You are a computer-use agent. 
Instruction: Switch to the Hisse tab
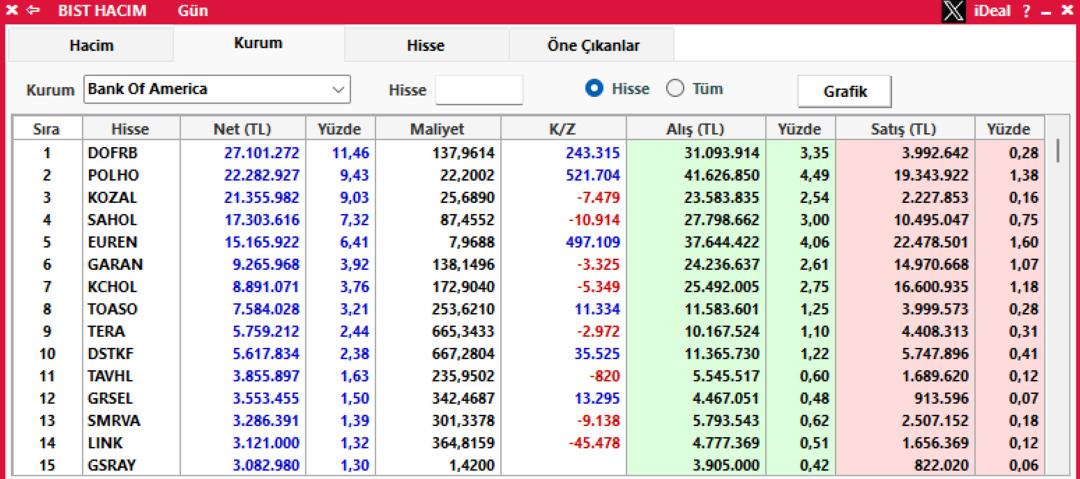(426, 45)
